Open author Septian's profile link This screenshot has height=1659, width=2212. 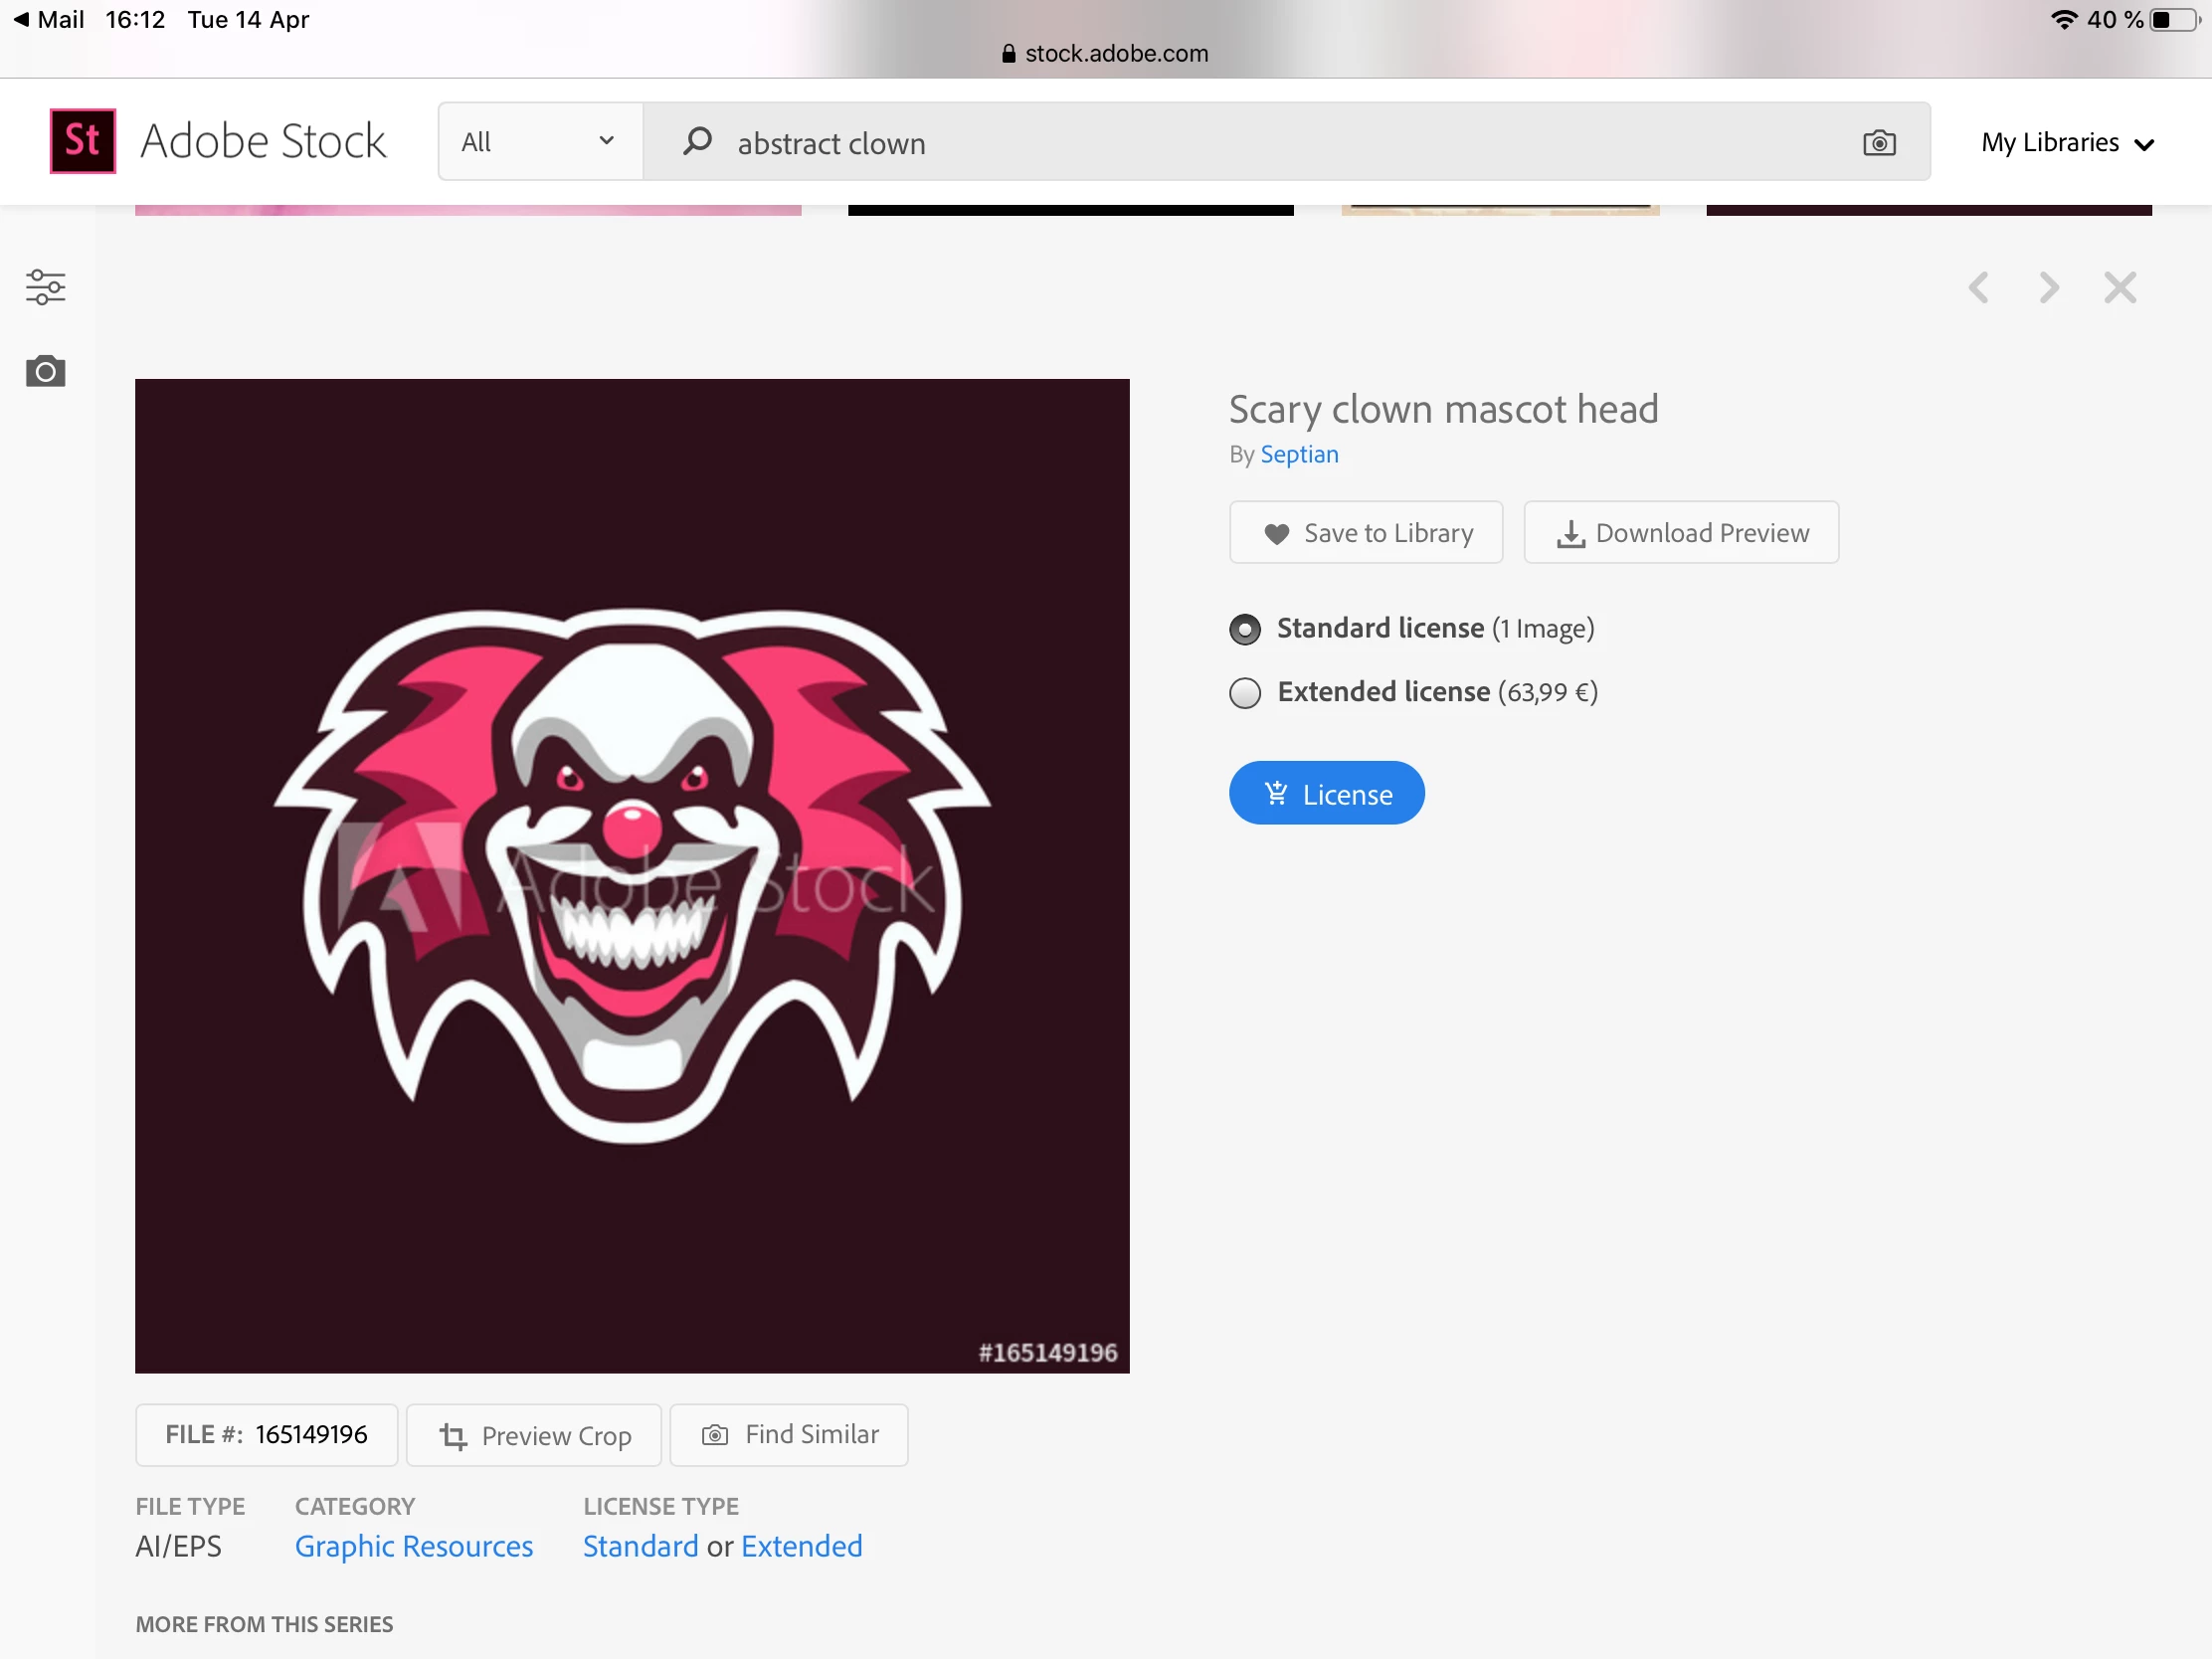(x=1299, y=455)
